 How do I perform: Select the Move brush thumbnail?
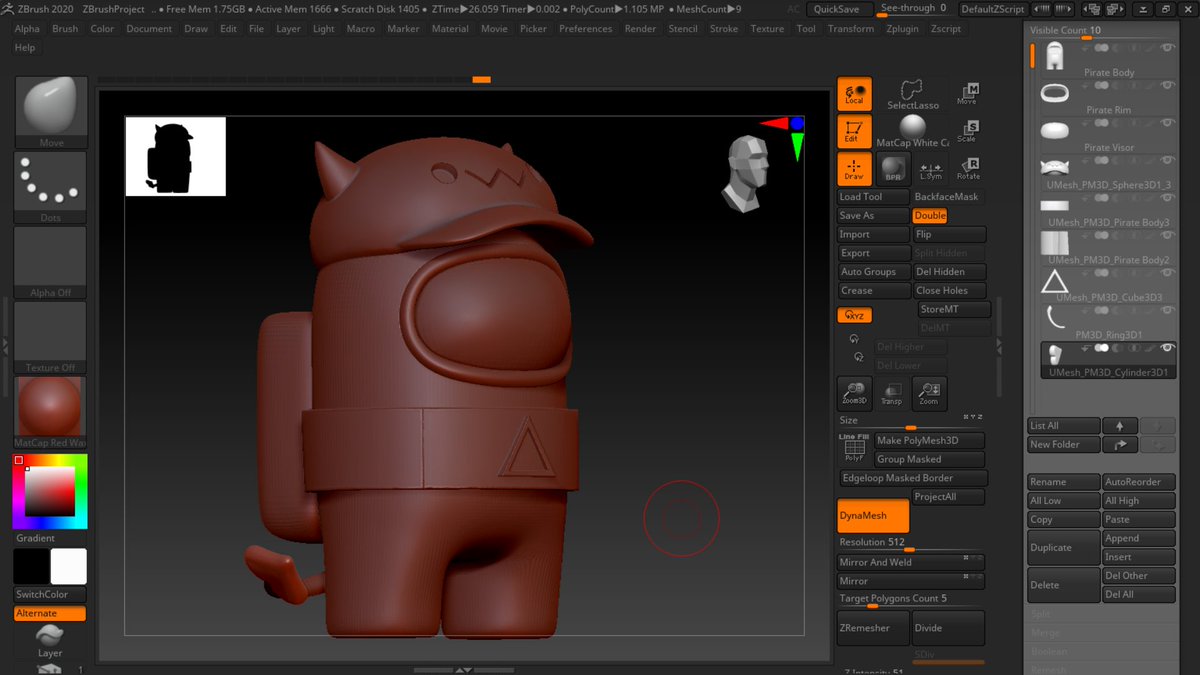coord(51,112)
